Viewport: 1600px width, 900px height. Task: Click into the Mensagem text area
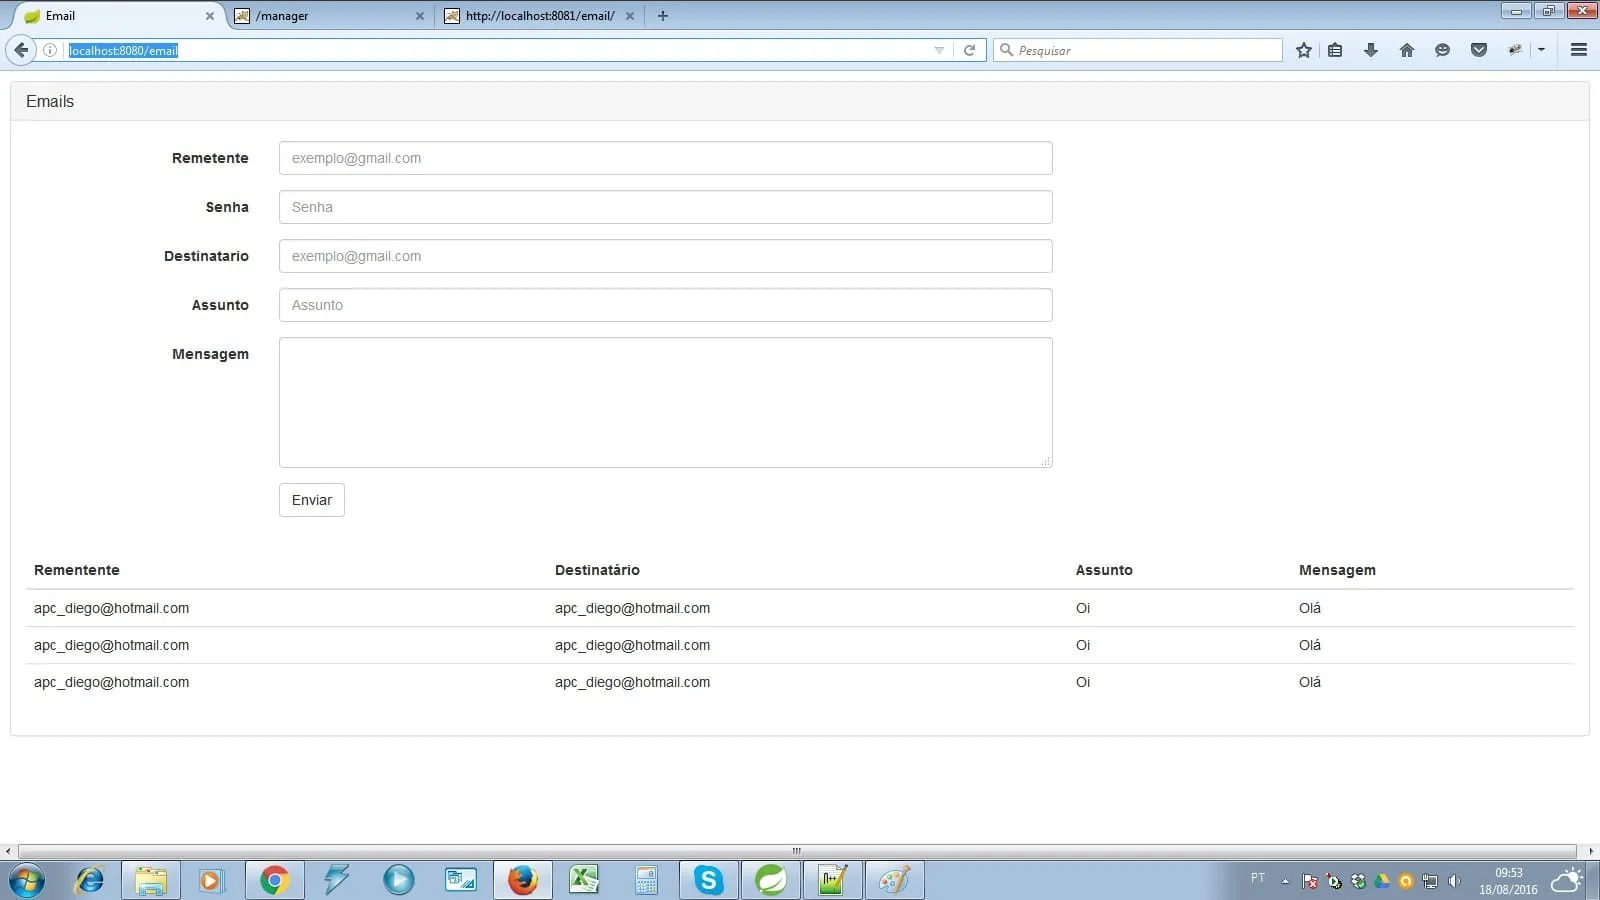(x=665, y=402)
